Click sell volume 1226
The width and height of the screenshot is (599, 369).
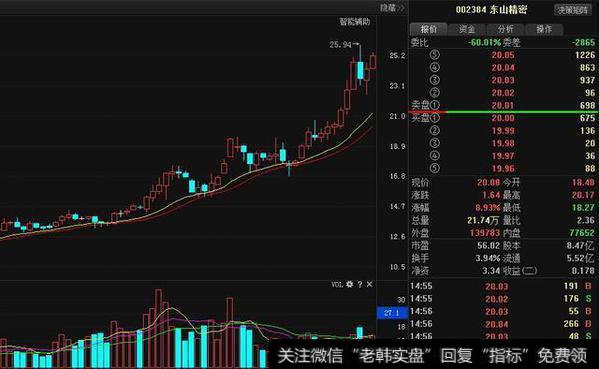[585, 55]
